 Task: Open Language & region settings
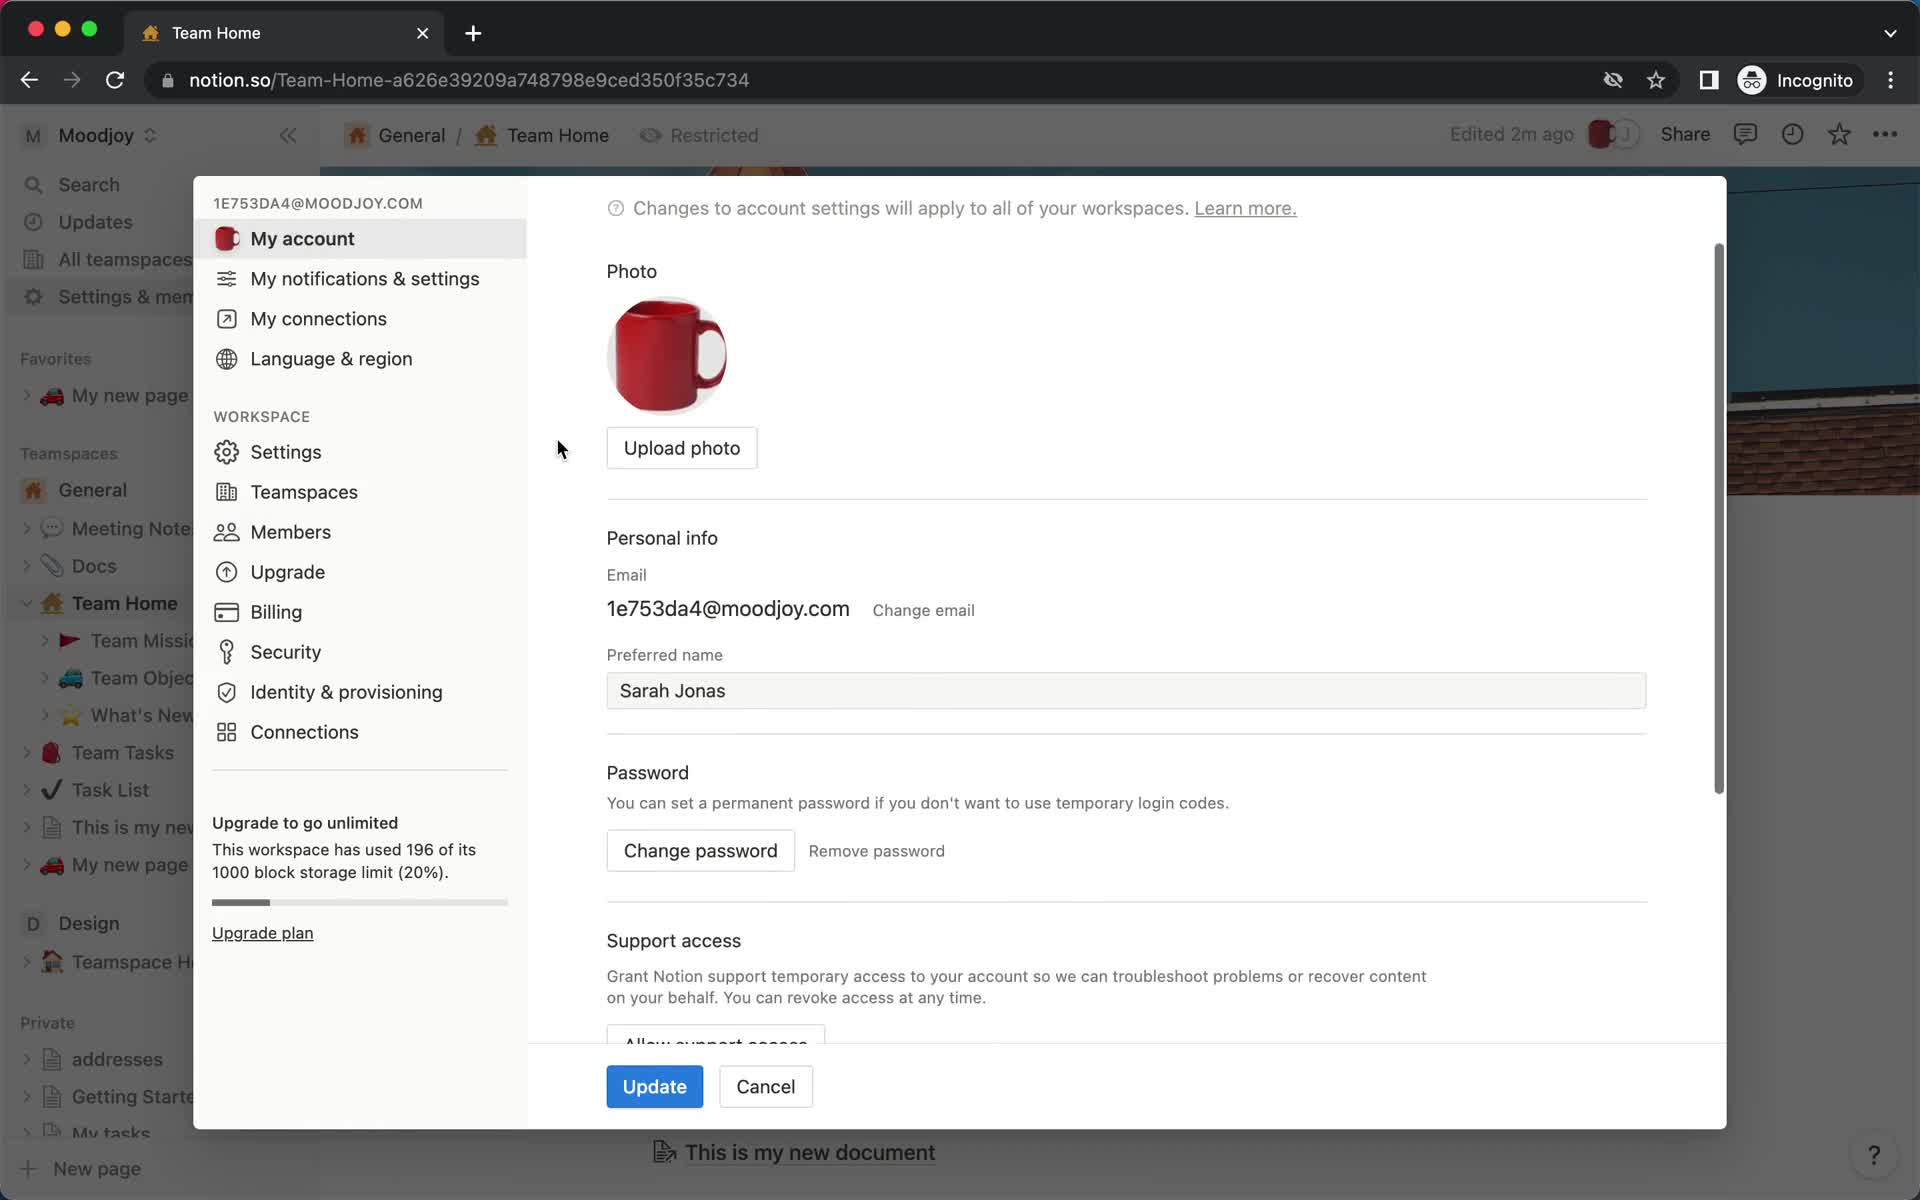(330, 358)
